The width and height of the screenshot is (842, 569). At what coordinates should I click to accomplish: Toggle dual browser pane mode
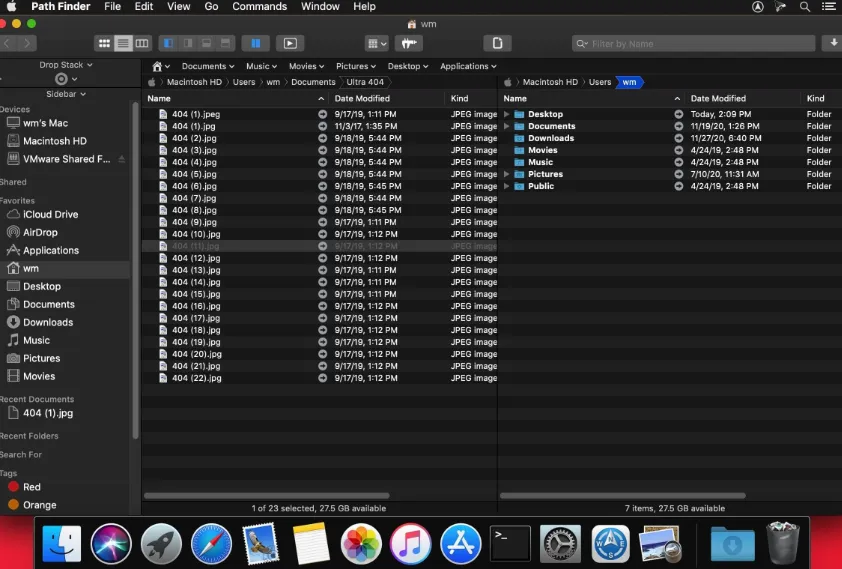coord(256,43)
